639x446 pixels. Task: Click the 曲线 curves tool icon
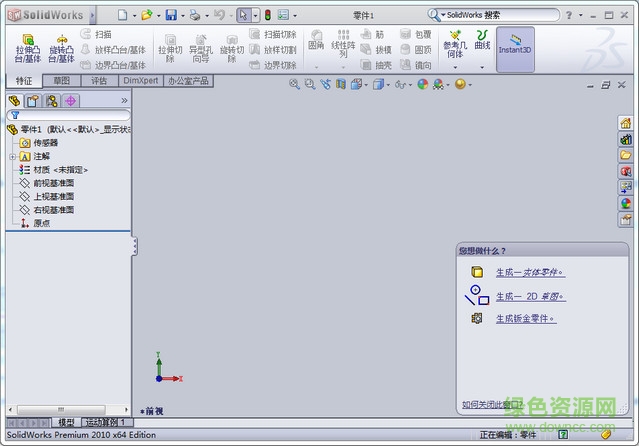[482, 40]
